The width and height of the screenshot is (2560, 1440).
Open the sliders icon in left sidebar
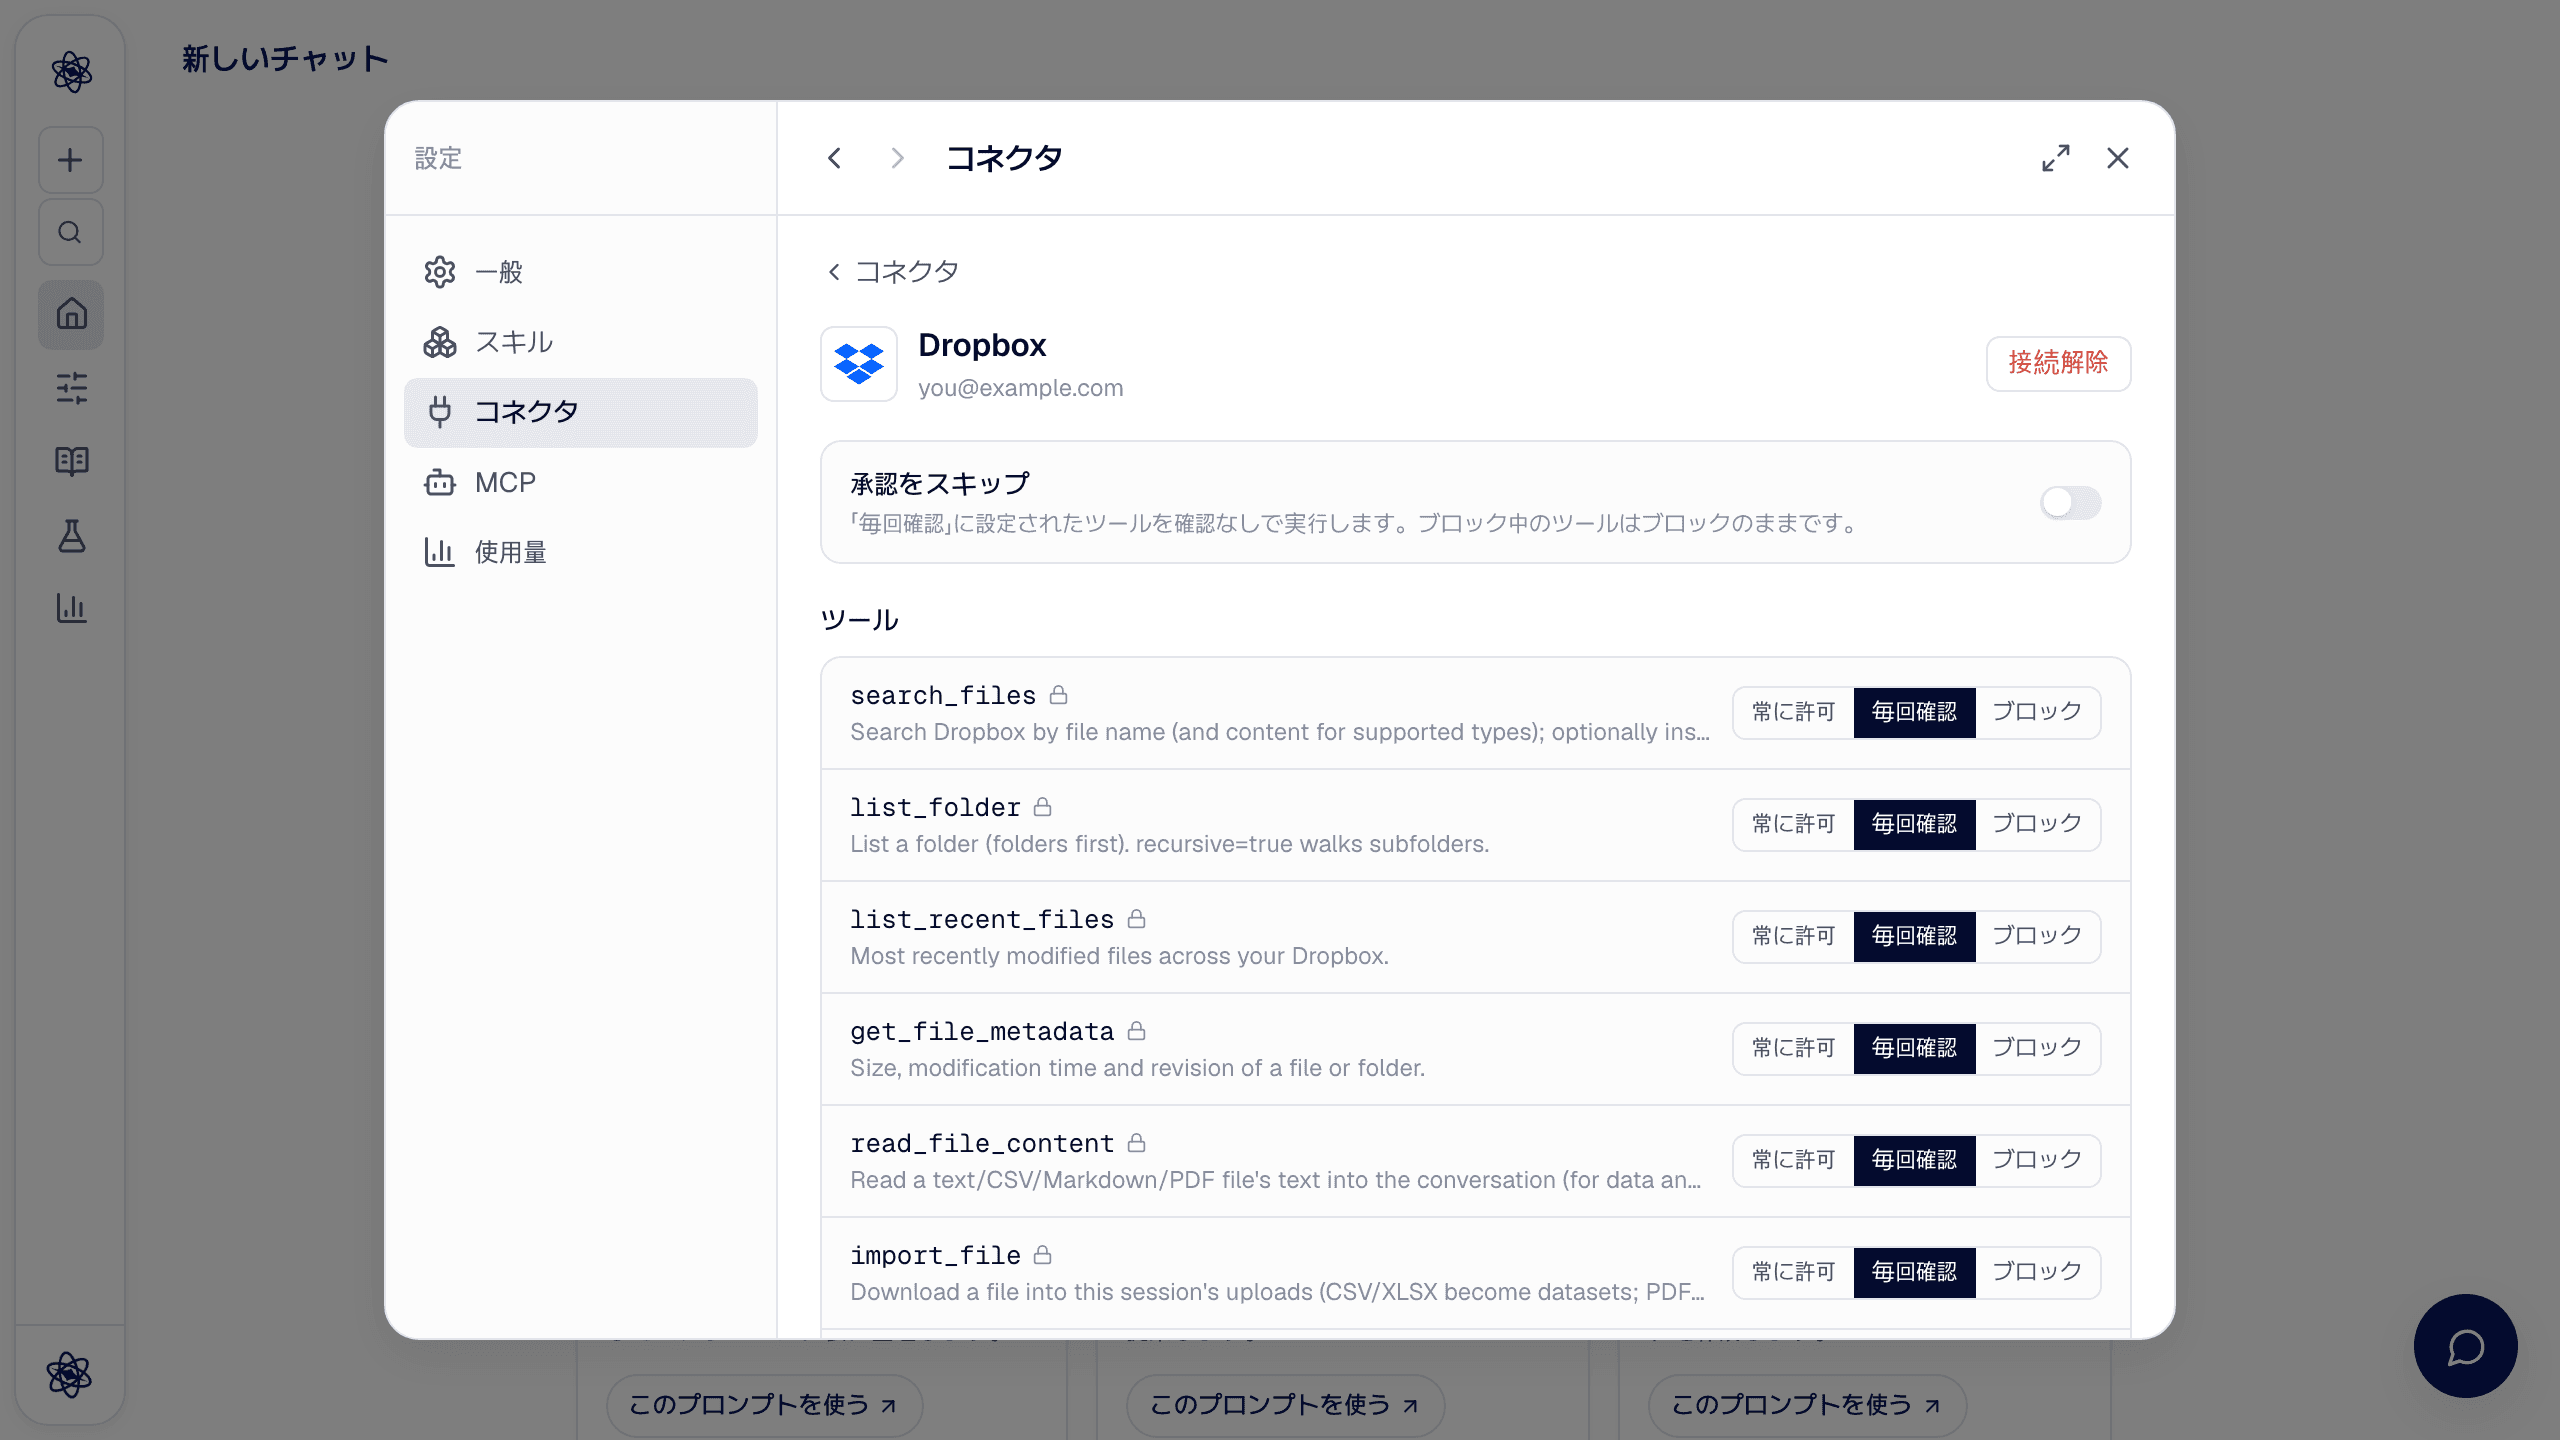point(70,388)
